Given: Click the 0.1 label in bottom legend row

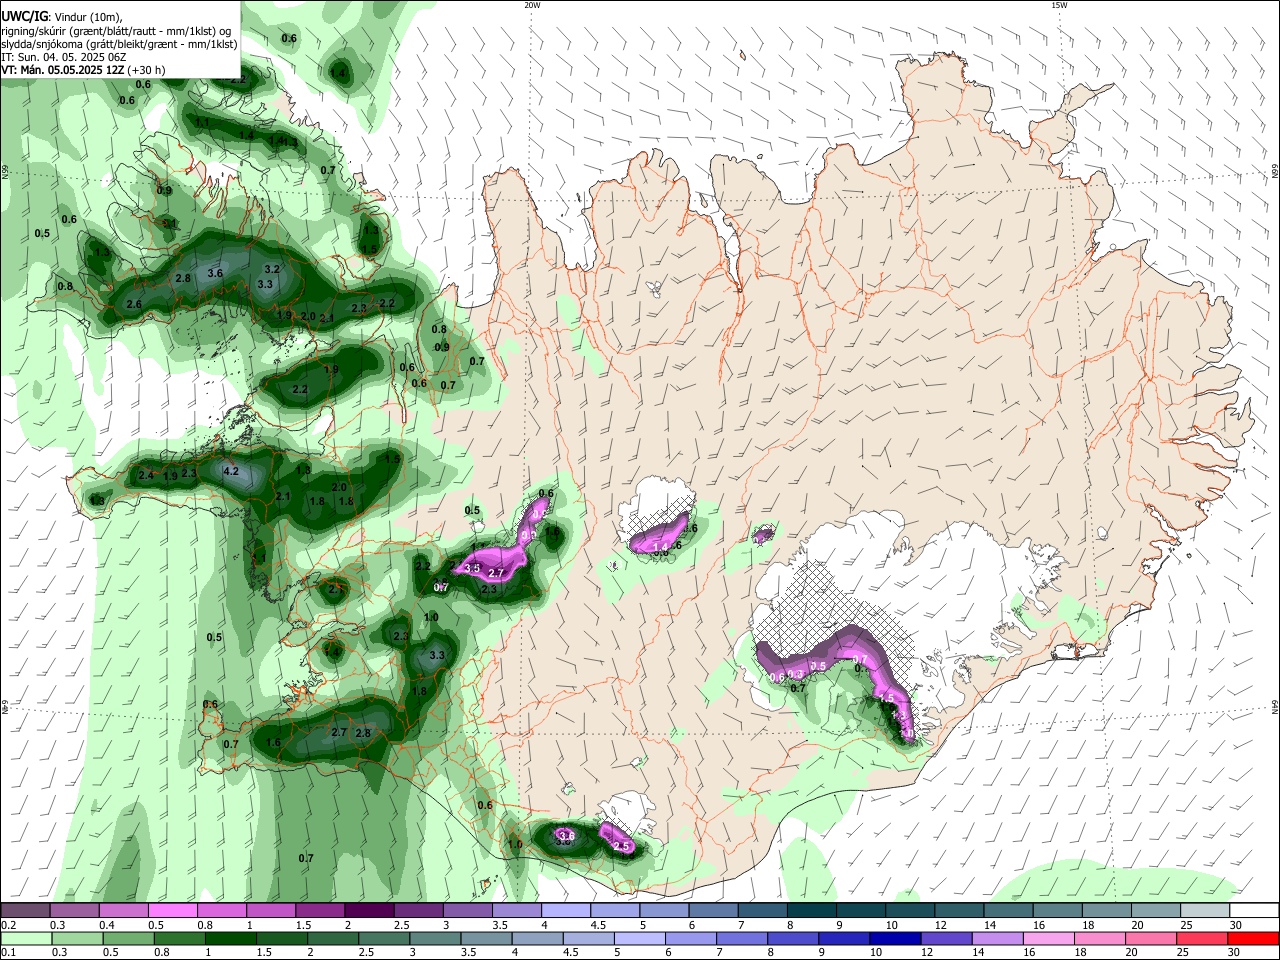Looking at the screenshot, I should [7, 953].
